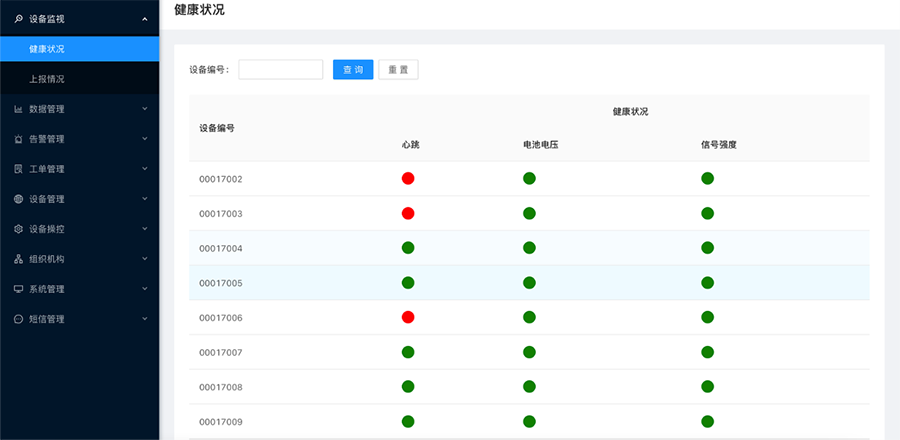The width and height of the screenshot is (900, 440).
Task: Click green 电池电压 indicator for device 00017005
Action: [529, 283]
